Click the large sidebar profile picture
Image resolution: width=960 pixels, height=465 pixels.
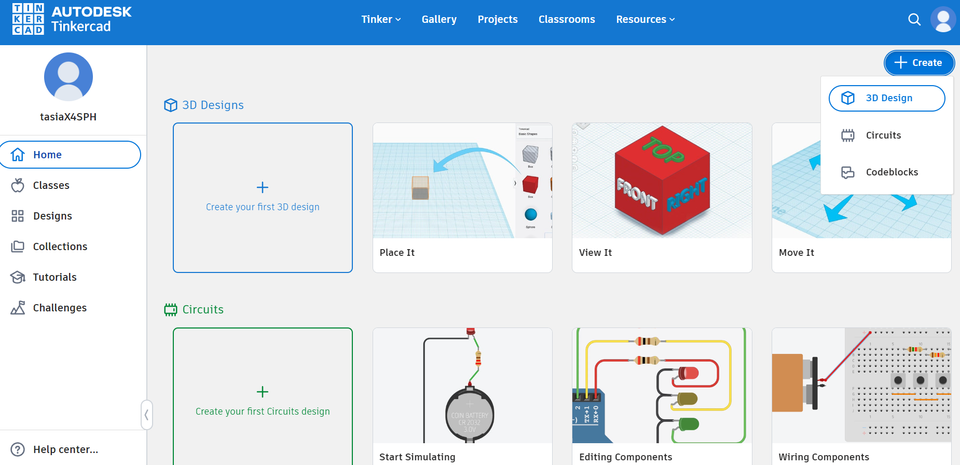pyautogui.click(x=69, y=76)
